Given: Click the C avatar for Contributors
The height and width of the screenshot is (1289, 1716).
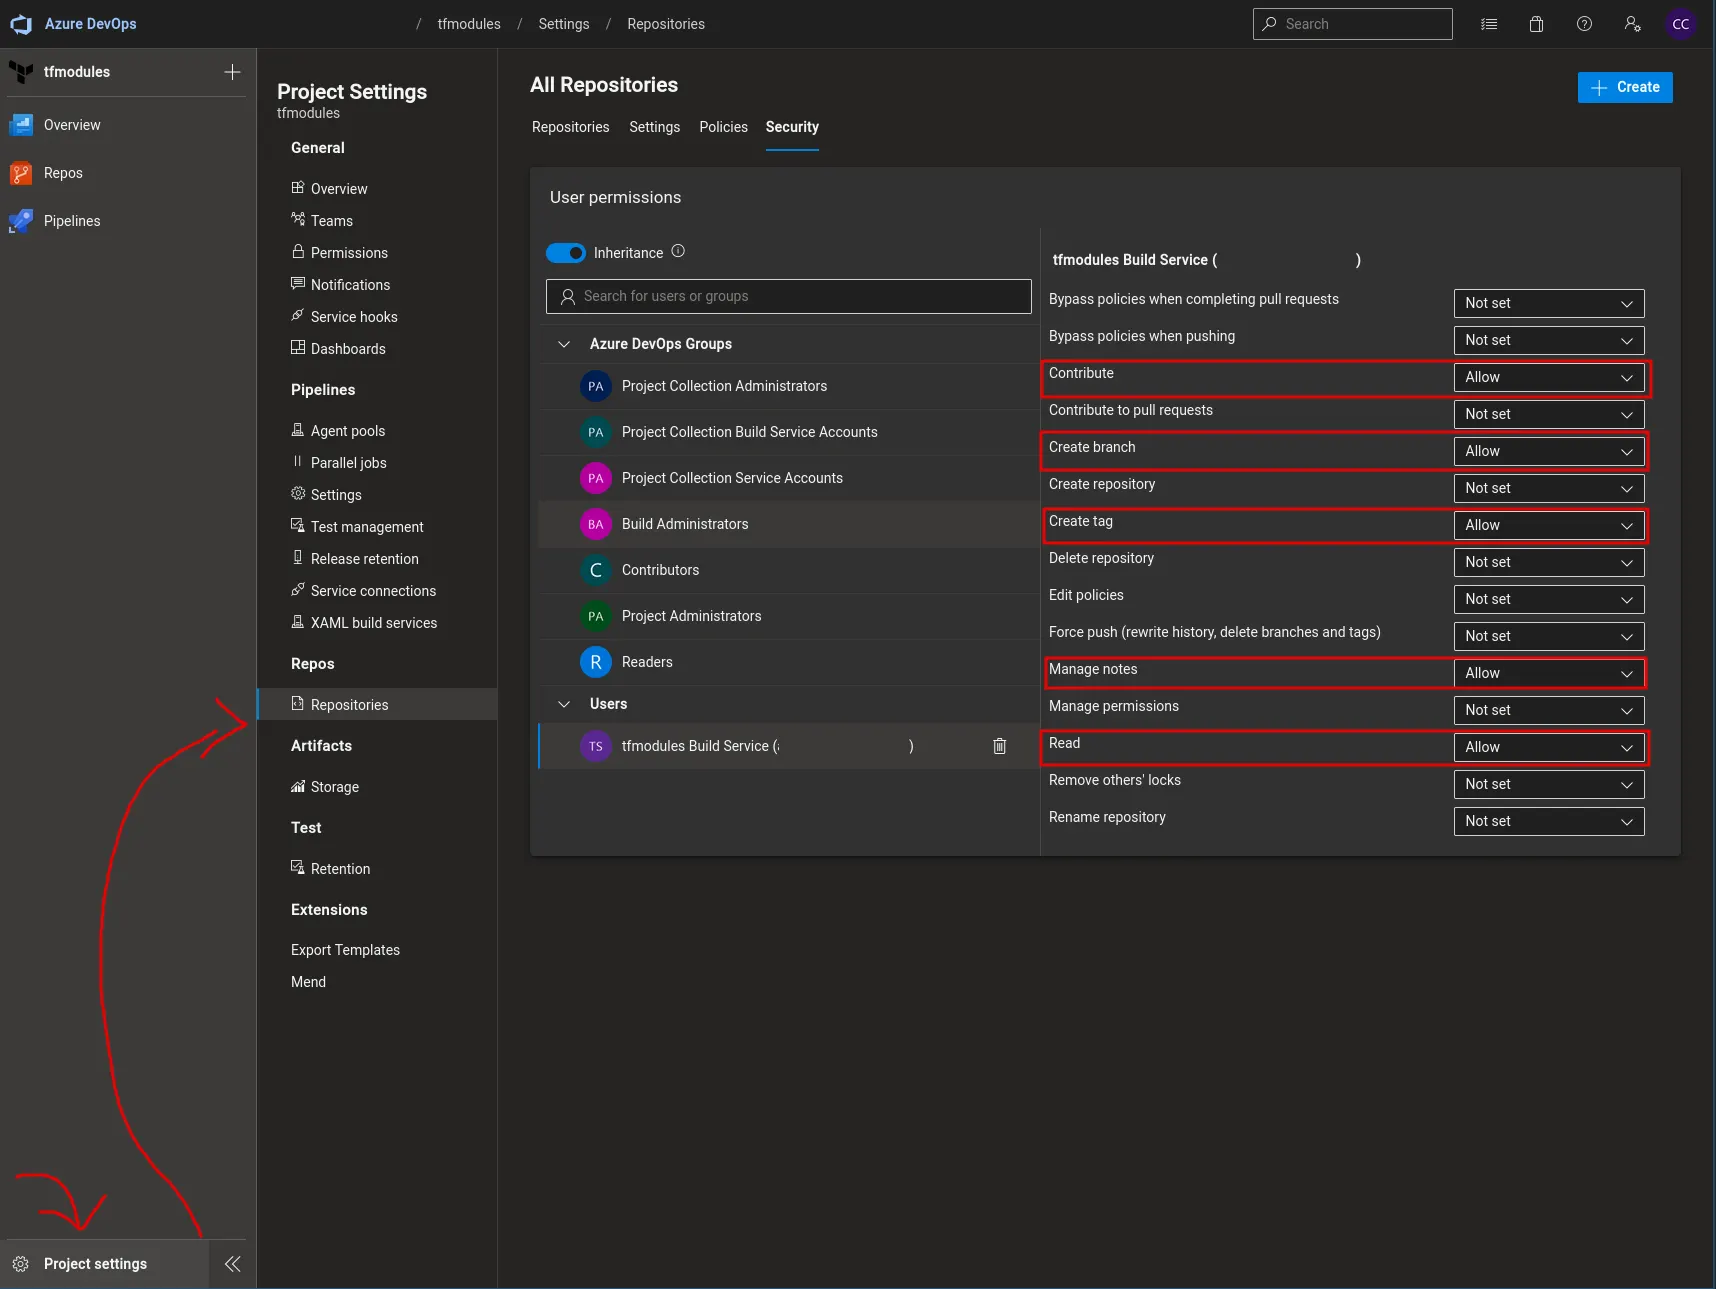Looking at the screenshot, I should tap(596, 570).
